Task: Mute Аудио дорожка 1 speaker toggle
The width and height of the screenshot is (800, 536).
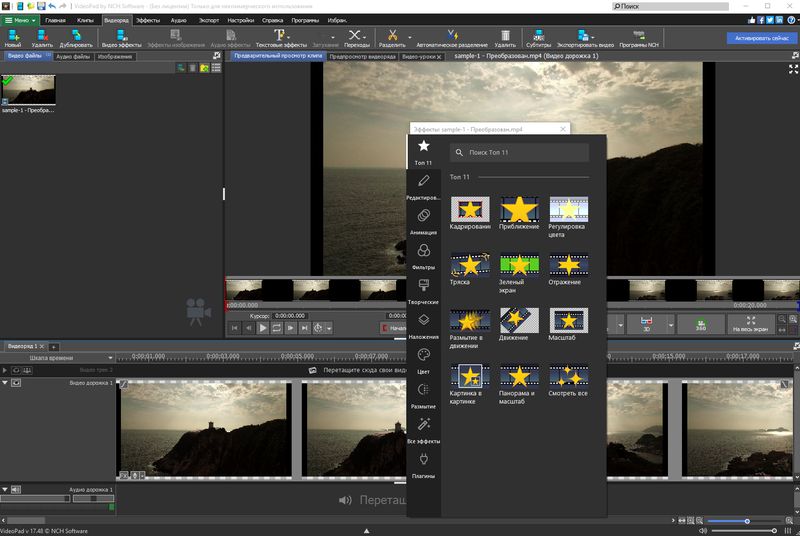Action: (16, 489)
